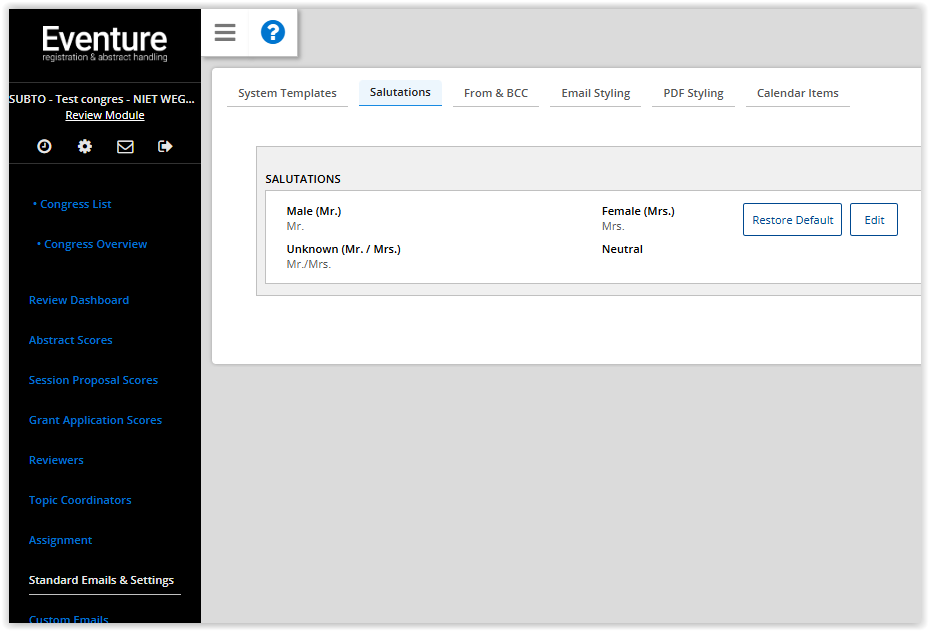The image size is (929, 631).
Task: Open Topic Coordinators menu item
Action: coord(80,500)
